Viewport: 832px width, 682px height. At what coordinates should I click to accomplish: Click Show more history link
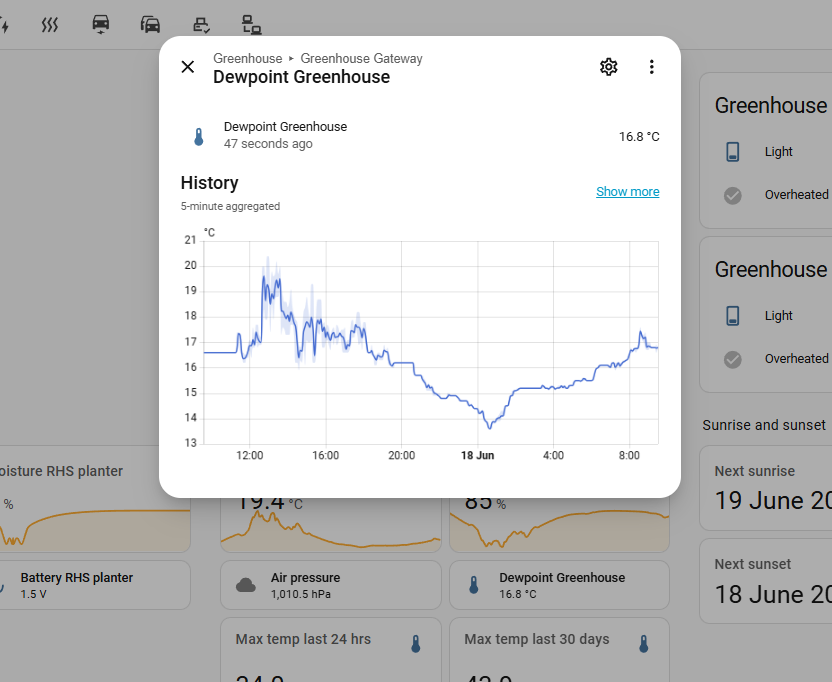(628, 192)
